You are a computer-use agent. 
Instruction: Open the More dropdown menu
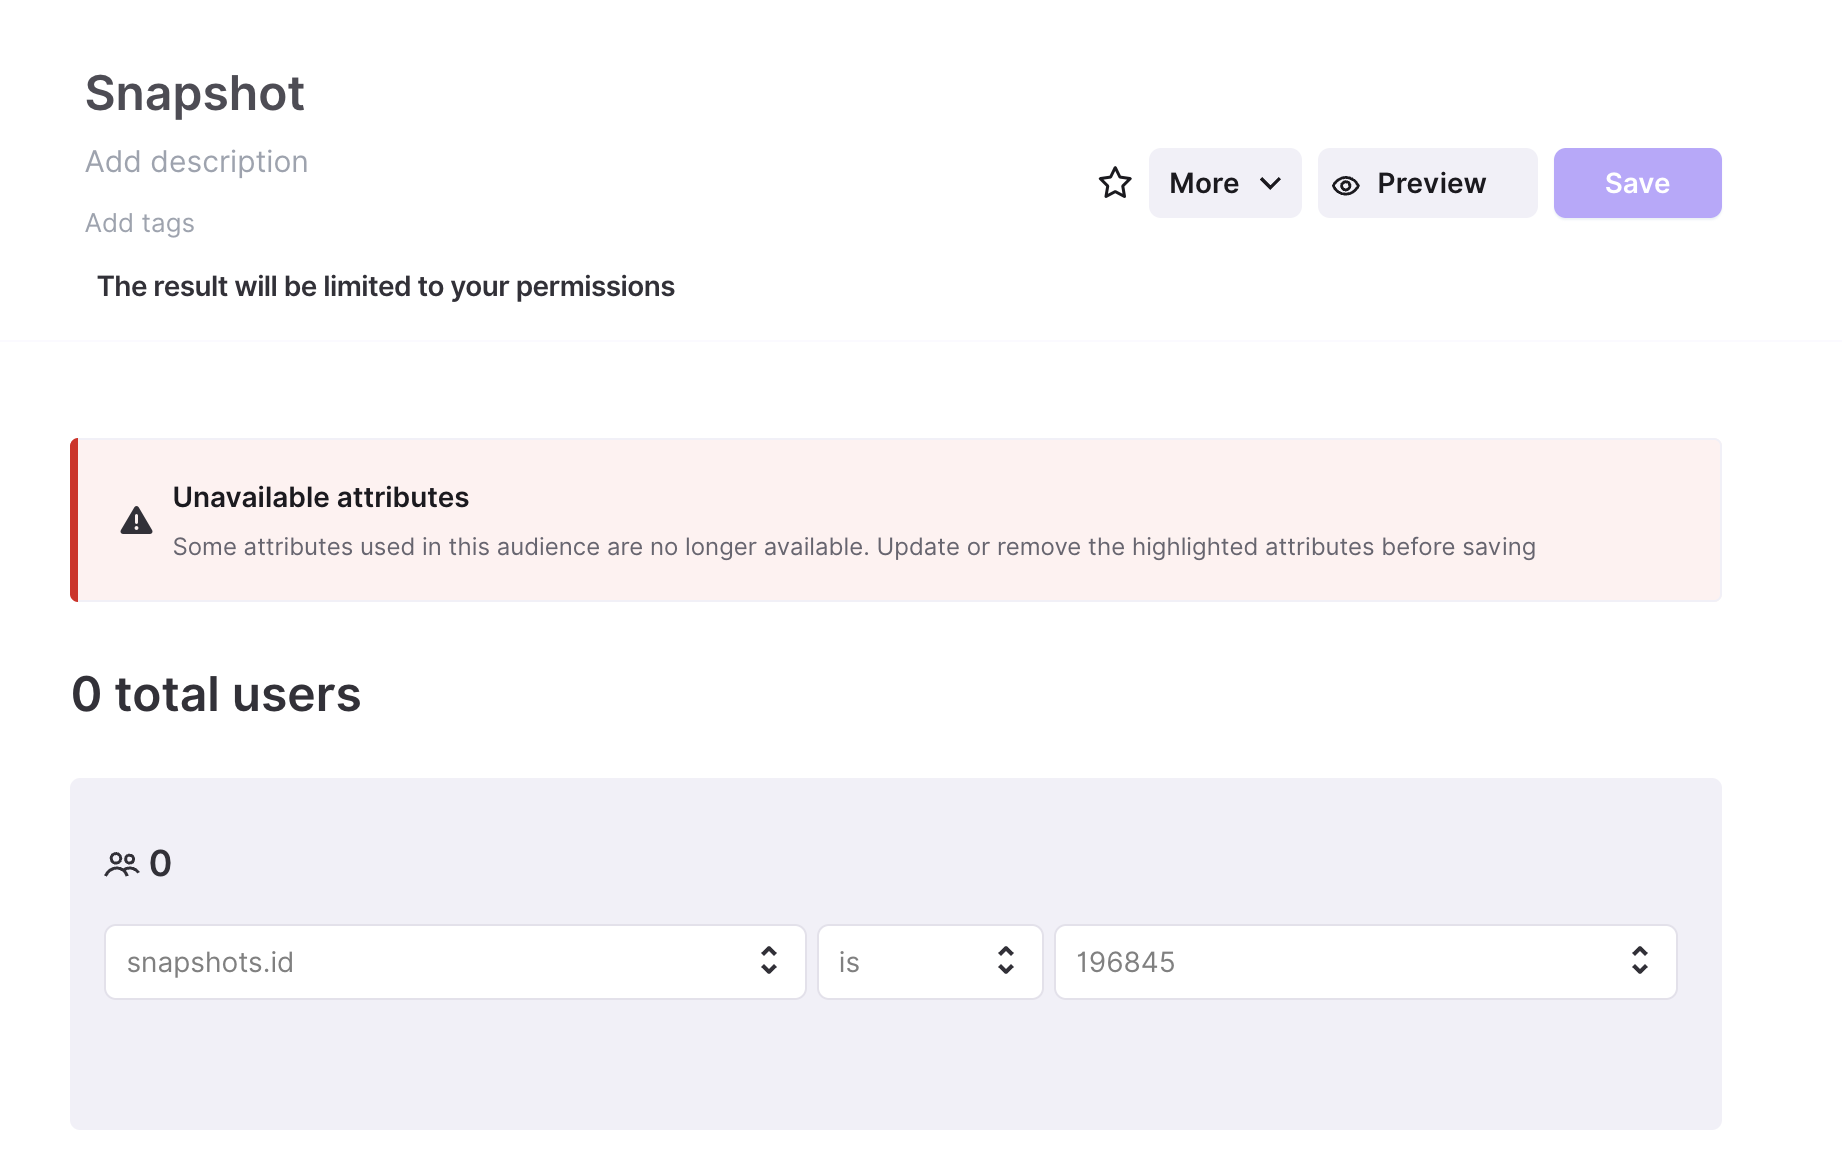[x=1225, y=183]
